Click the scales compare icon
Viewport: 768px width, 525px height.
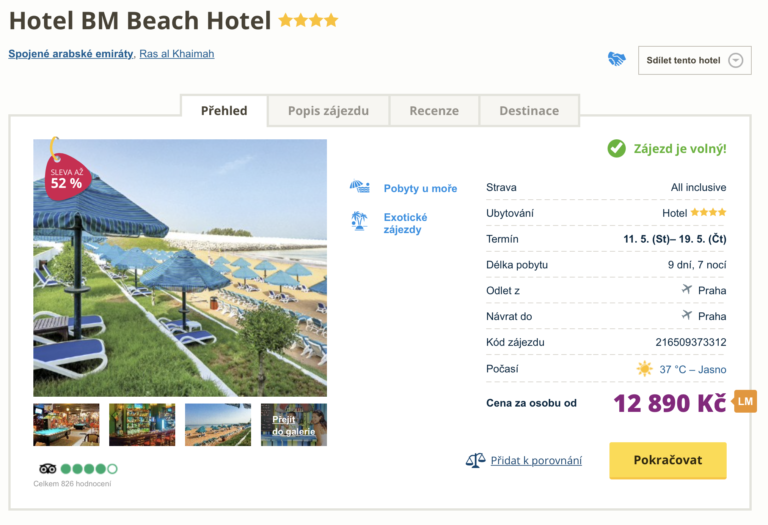click(475, 461)
